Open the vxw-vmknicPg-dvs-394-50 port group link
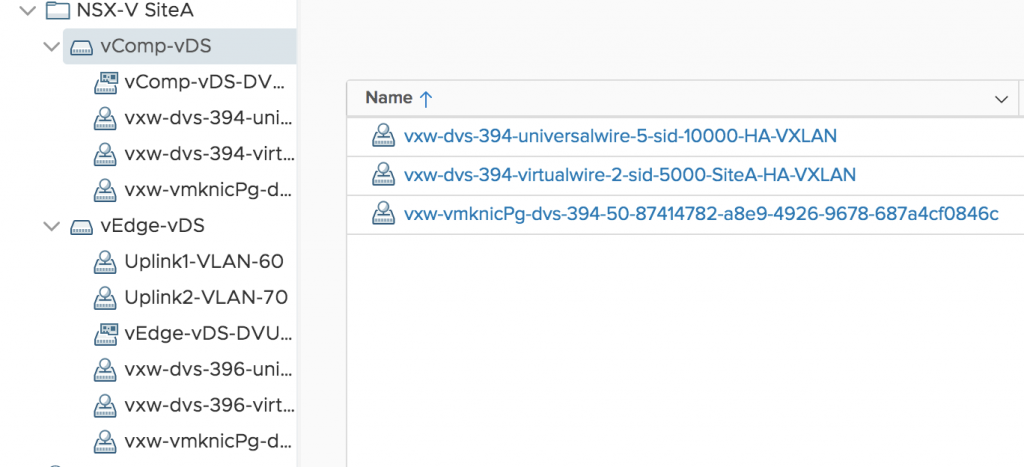Viewport: 1024px width, 467px height. (x=701, y=214)
